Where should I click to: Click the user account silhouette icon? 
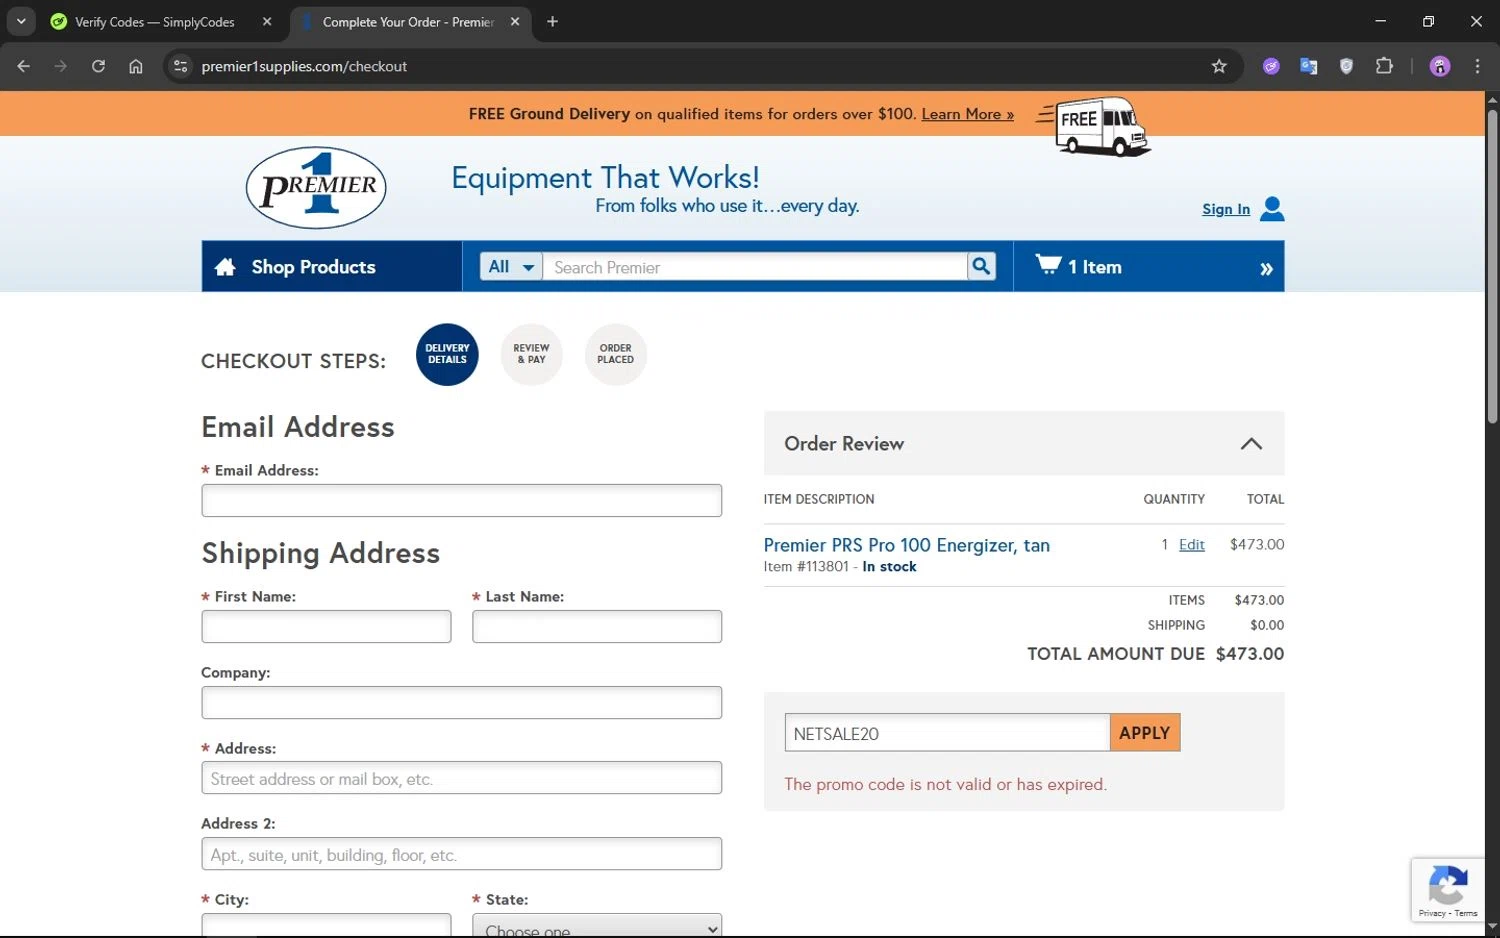[x=1272, y=208]
